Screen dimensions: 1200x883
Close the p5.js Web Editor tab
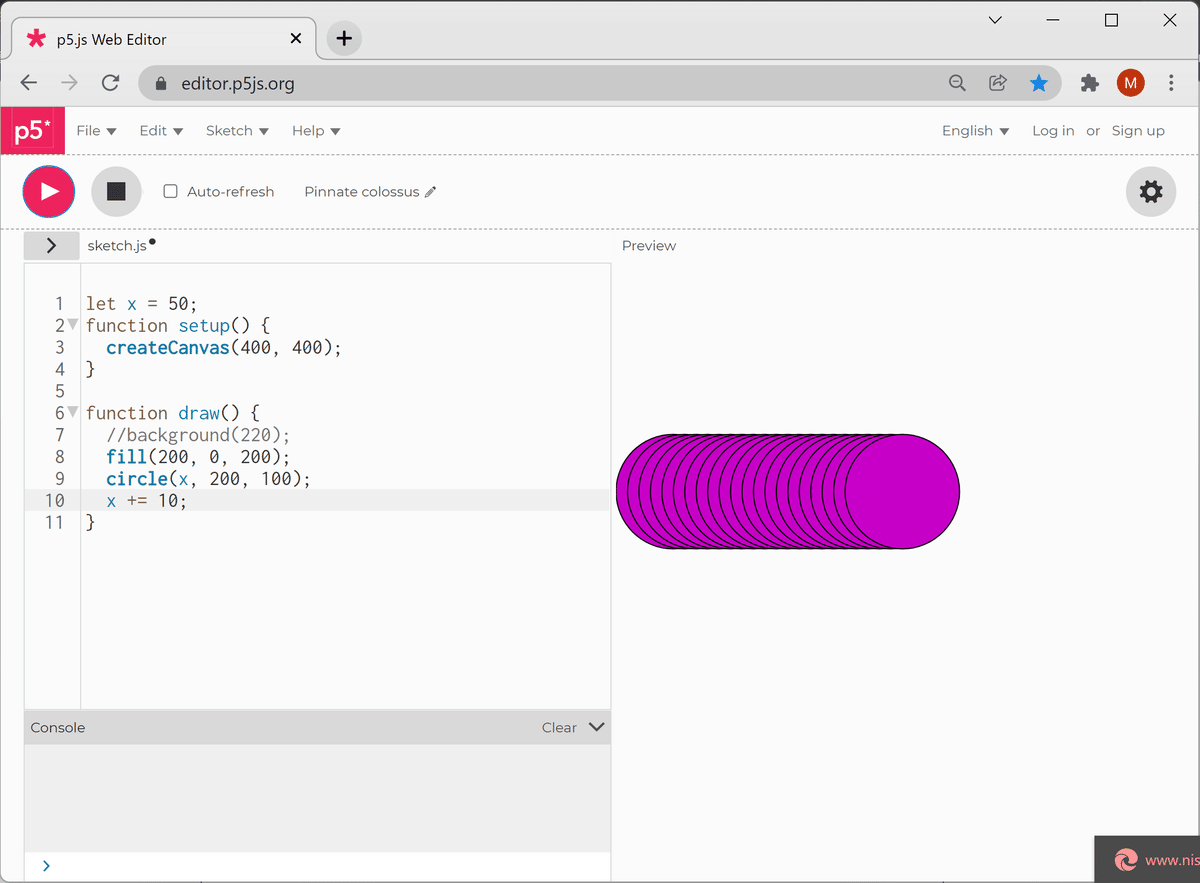(x=295, y=39)
